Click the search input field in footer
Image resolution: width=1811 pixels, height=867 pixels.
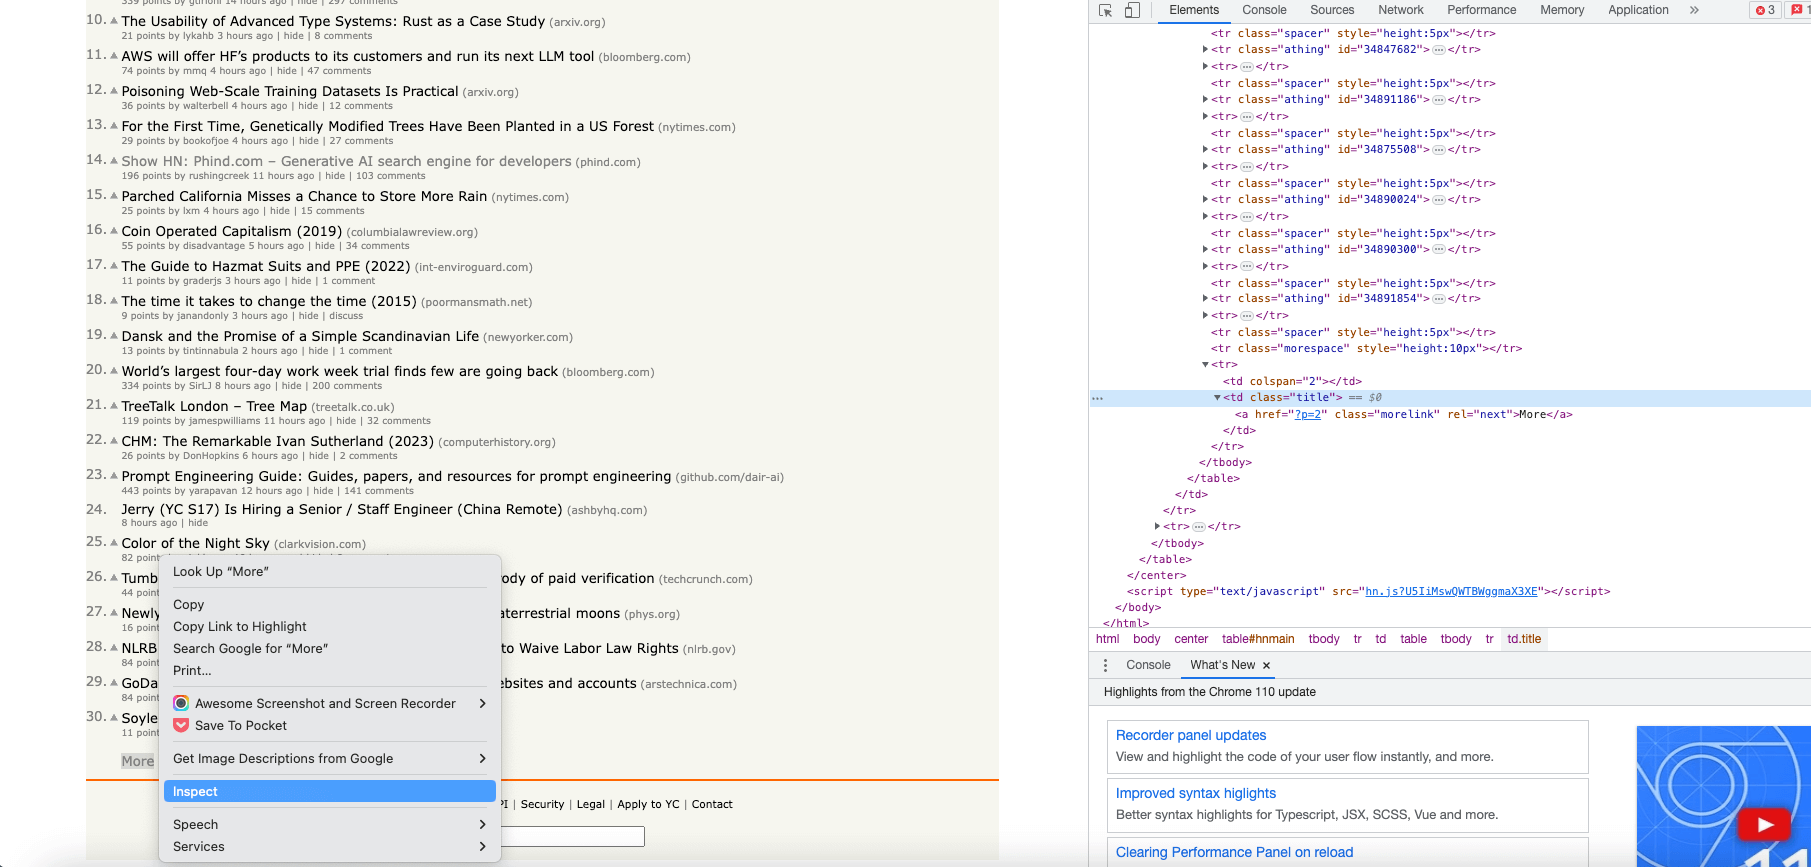tap(572, 836)
